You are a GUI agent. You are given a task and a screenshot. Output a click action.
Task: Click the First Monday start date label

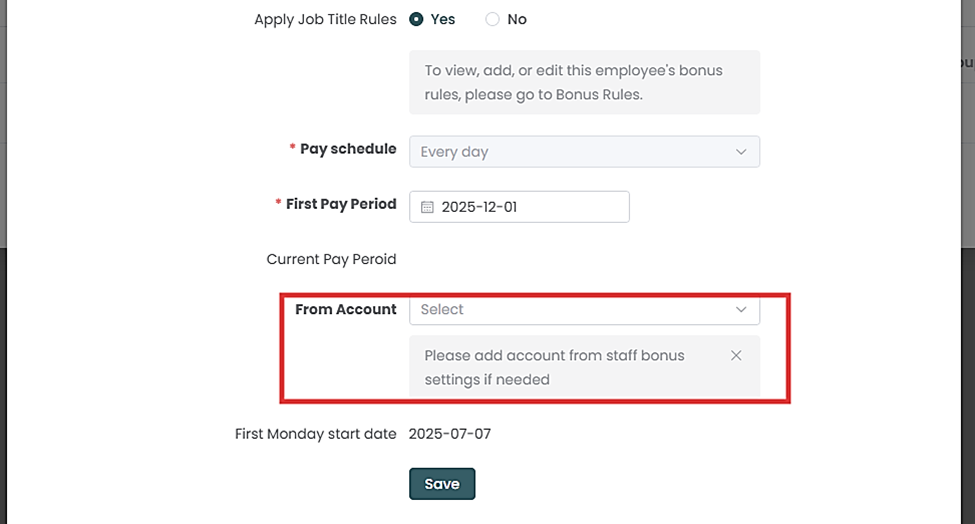(315, 434)
